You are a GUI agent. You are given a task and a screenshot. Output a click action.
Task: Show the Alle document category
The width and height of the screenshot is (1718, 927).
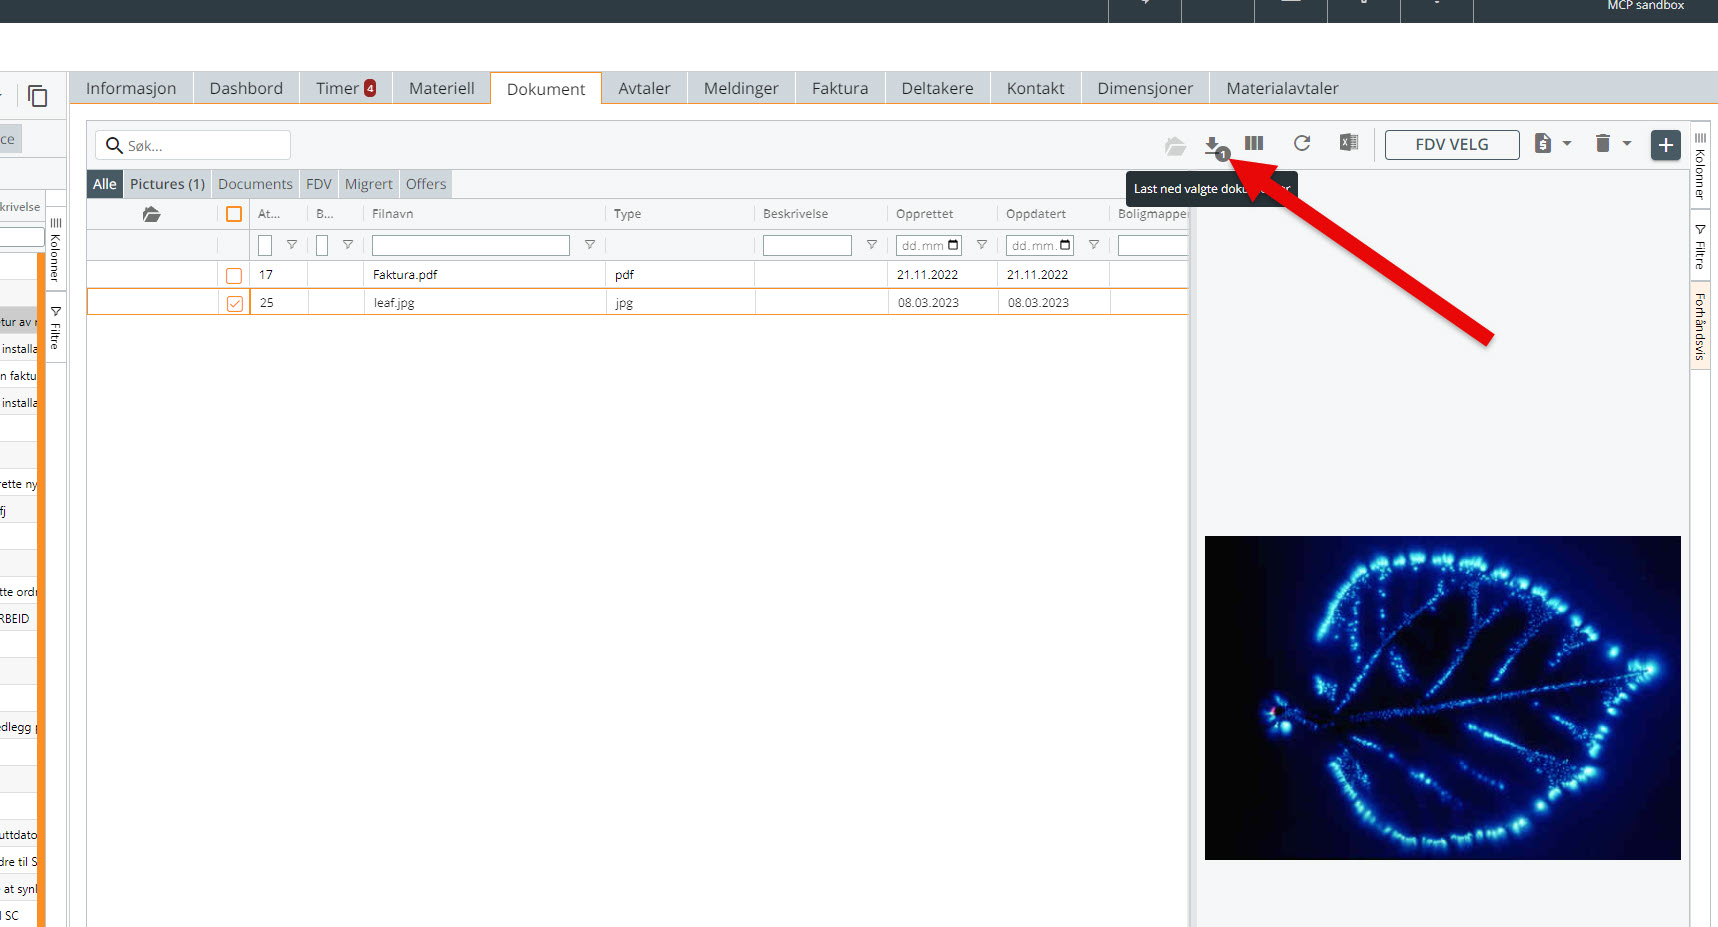105,184
